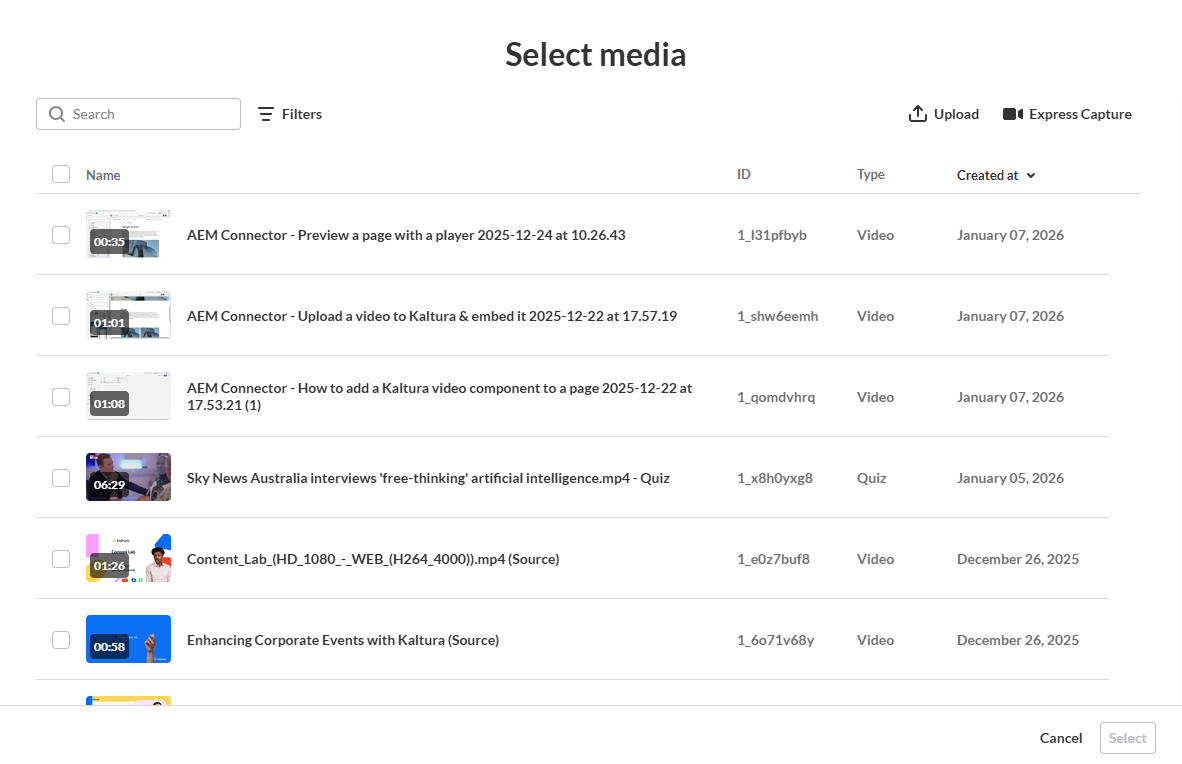Click the Content_Lab video thumbnail

[128, 559]
